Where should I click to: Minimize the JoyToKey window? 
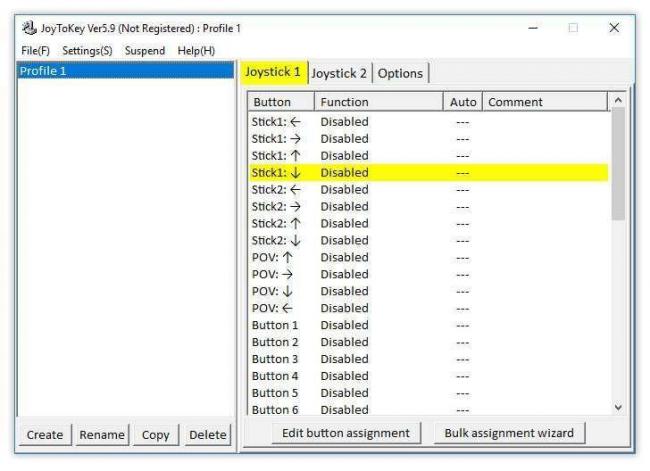click(x=533, y=28)
